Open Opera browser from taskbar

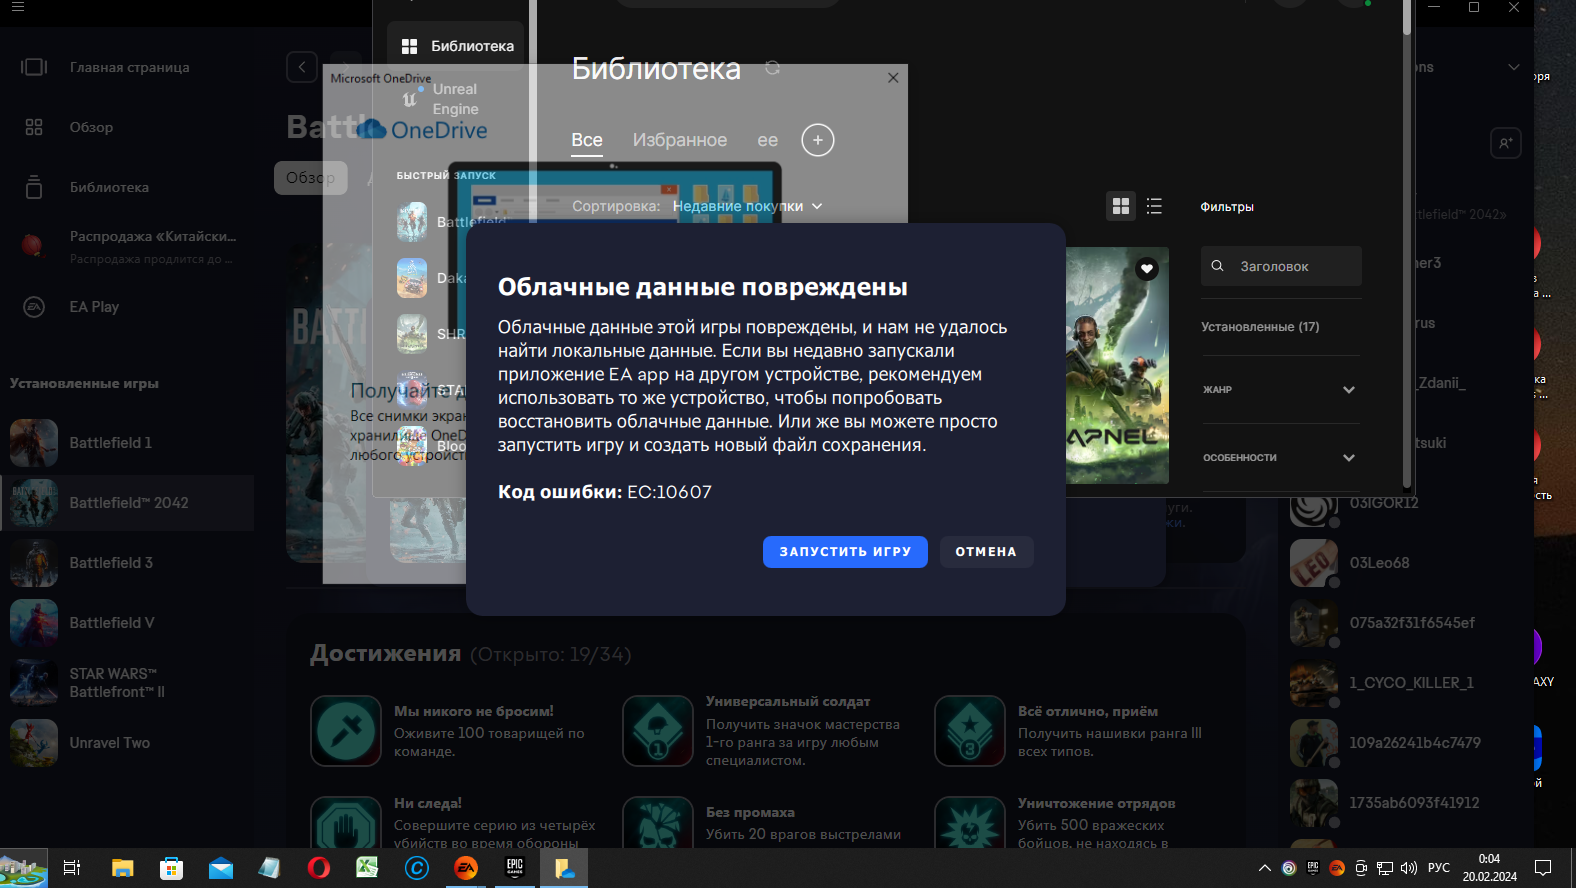pyautogui.click(x=319, y=868)
